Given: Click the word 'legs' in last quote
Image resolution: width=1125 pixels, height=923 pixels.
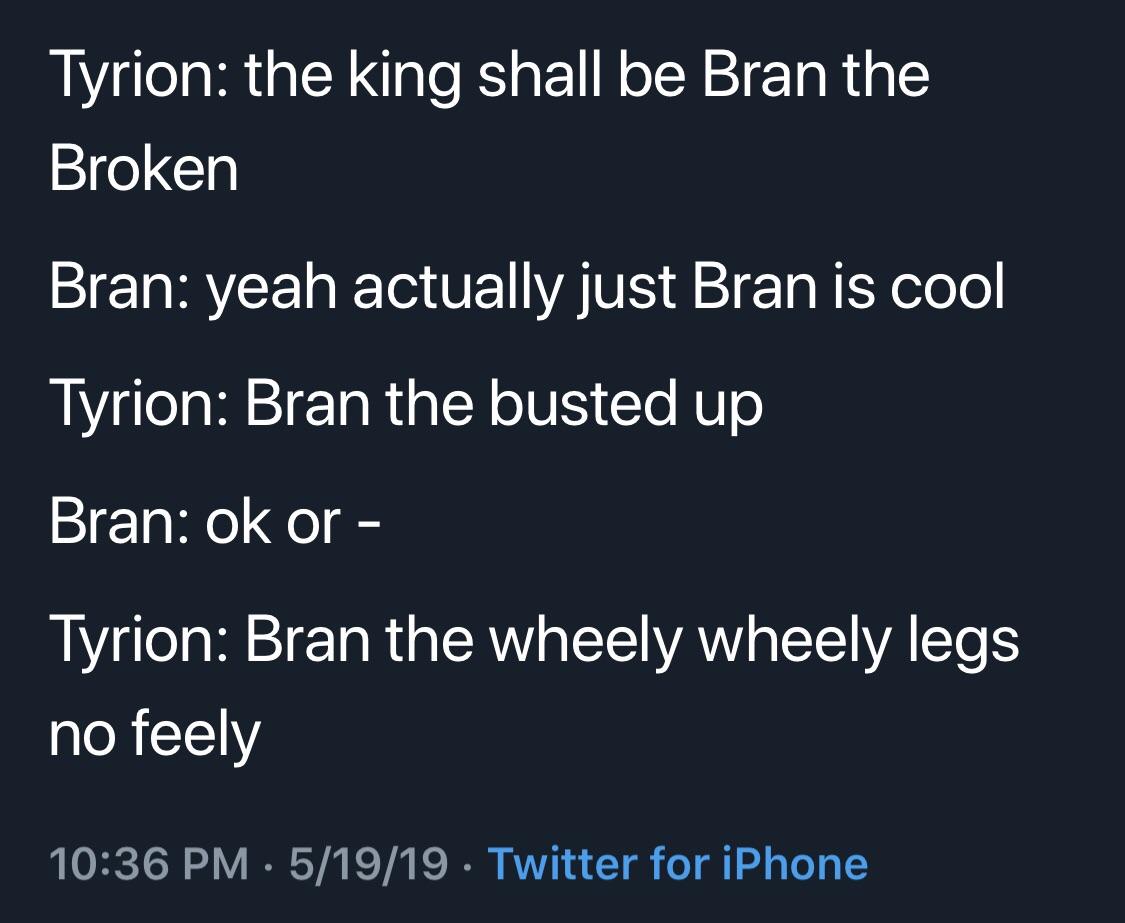Looking at the screenshot, I should click(963, 641).
